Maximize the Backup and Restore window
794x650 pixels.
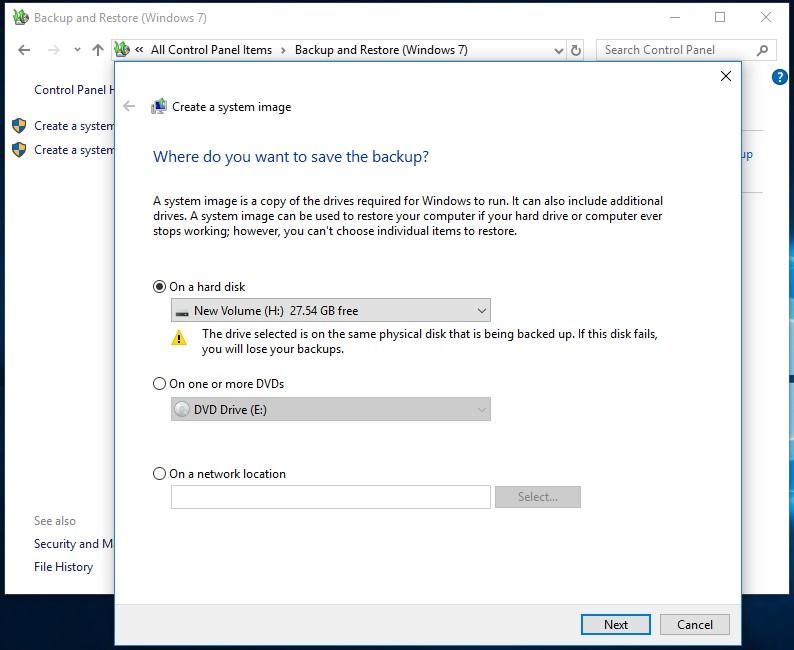[720, 17]
